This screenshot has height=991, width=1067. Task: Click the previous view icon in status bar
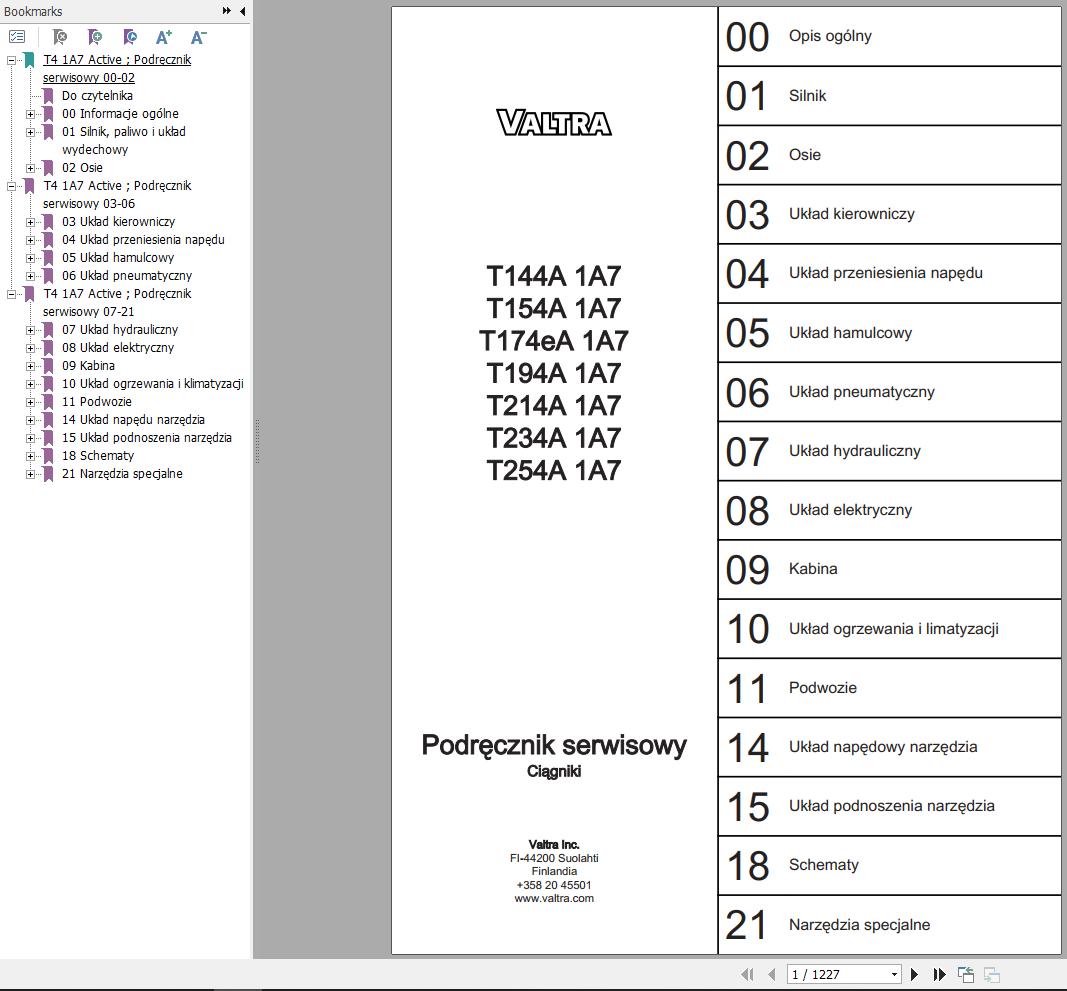point(966,975)
